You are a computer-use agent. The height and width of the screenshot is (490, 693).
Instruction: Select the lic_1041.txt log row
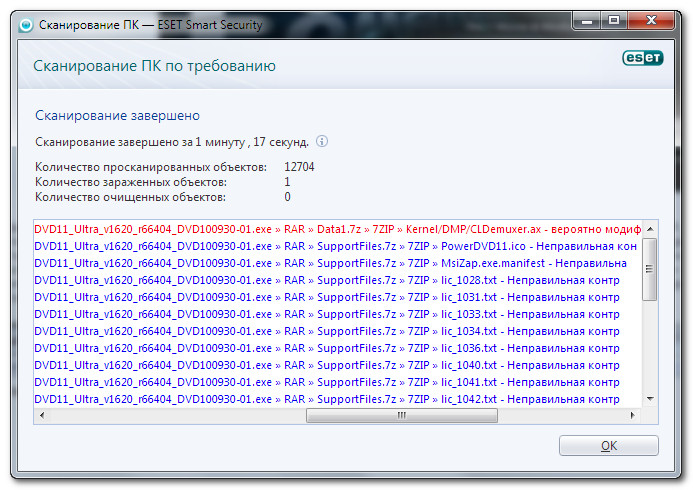338,382
